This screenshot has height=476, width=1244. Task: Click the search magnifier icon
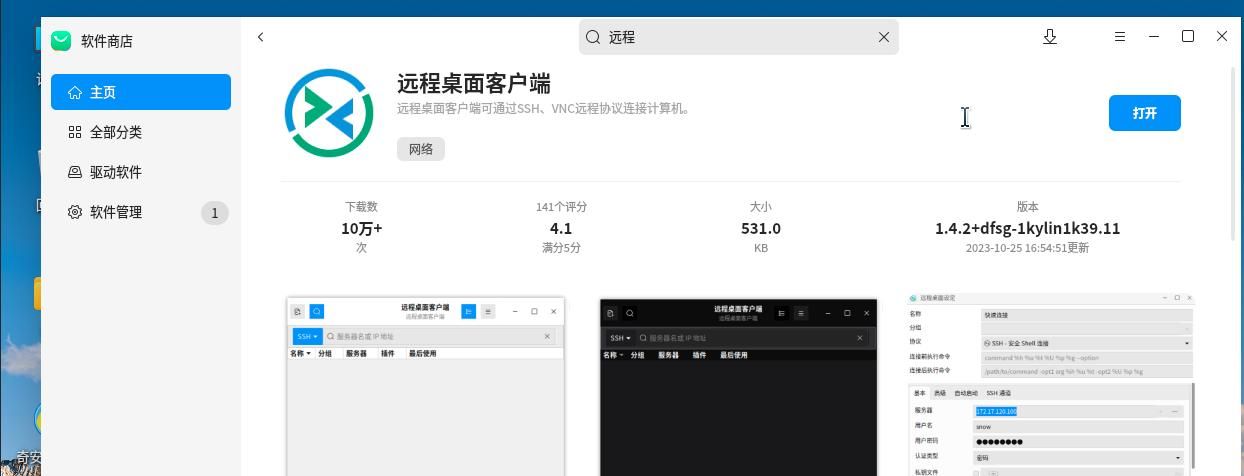tap(593, 37)
